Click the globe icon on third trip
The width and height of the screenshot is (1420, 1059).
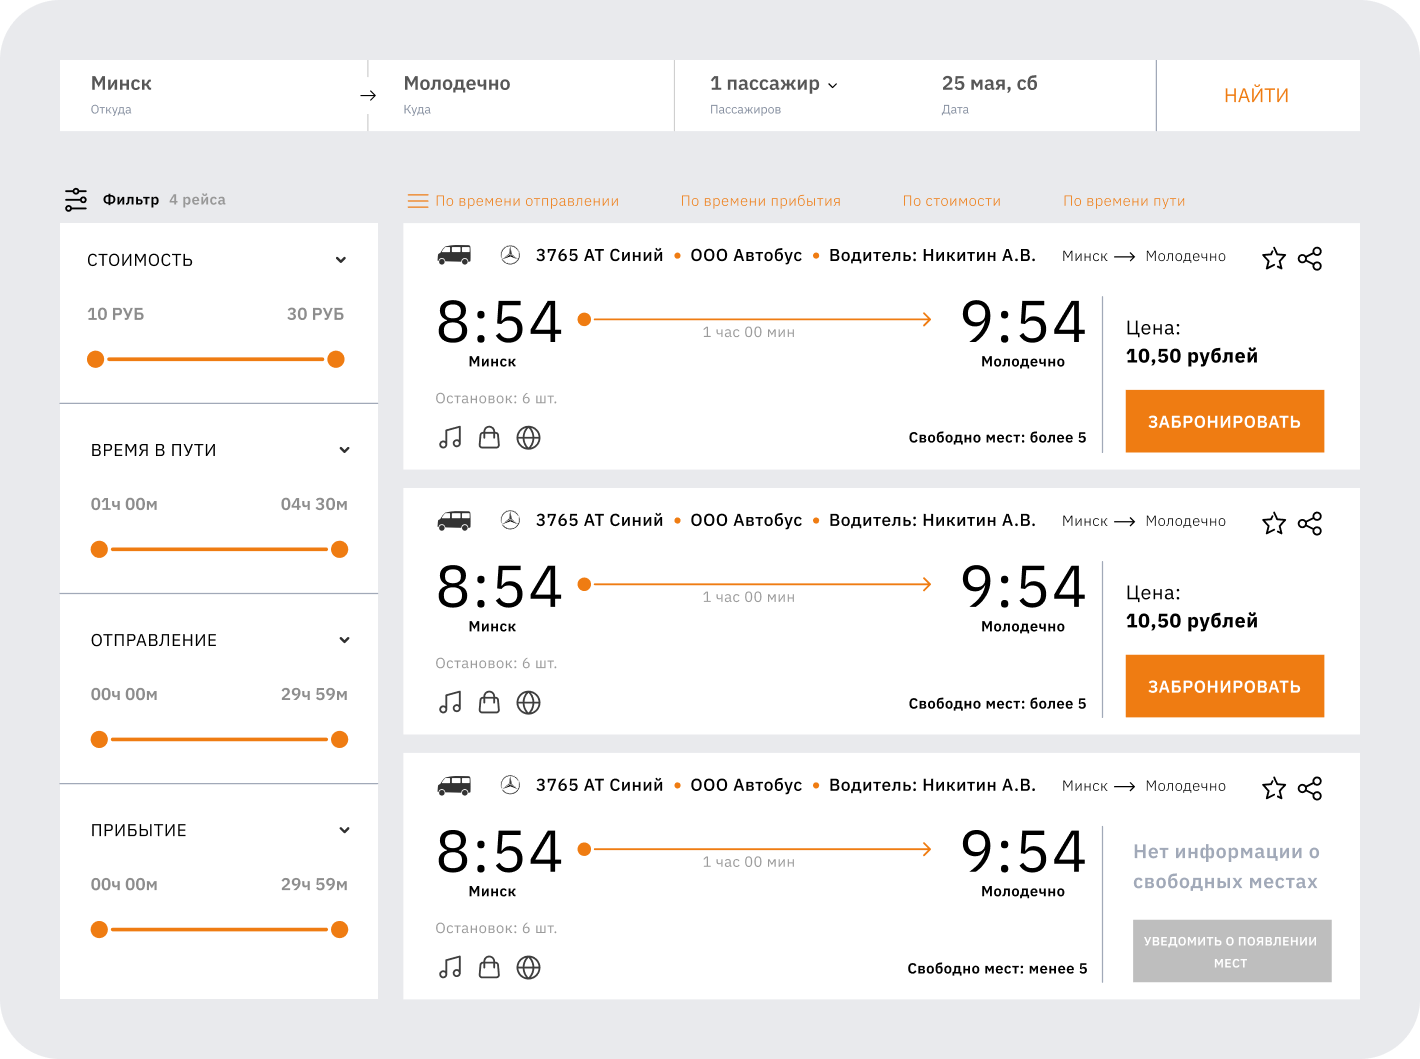point(528,968)
